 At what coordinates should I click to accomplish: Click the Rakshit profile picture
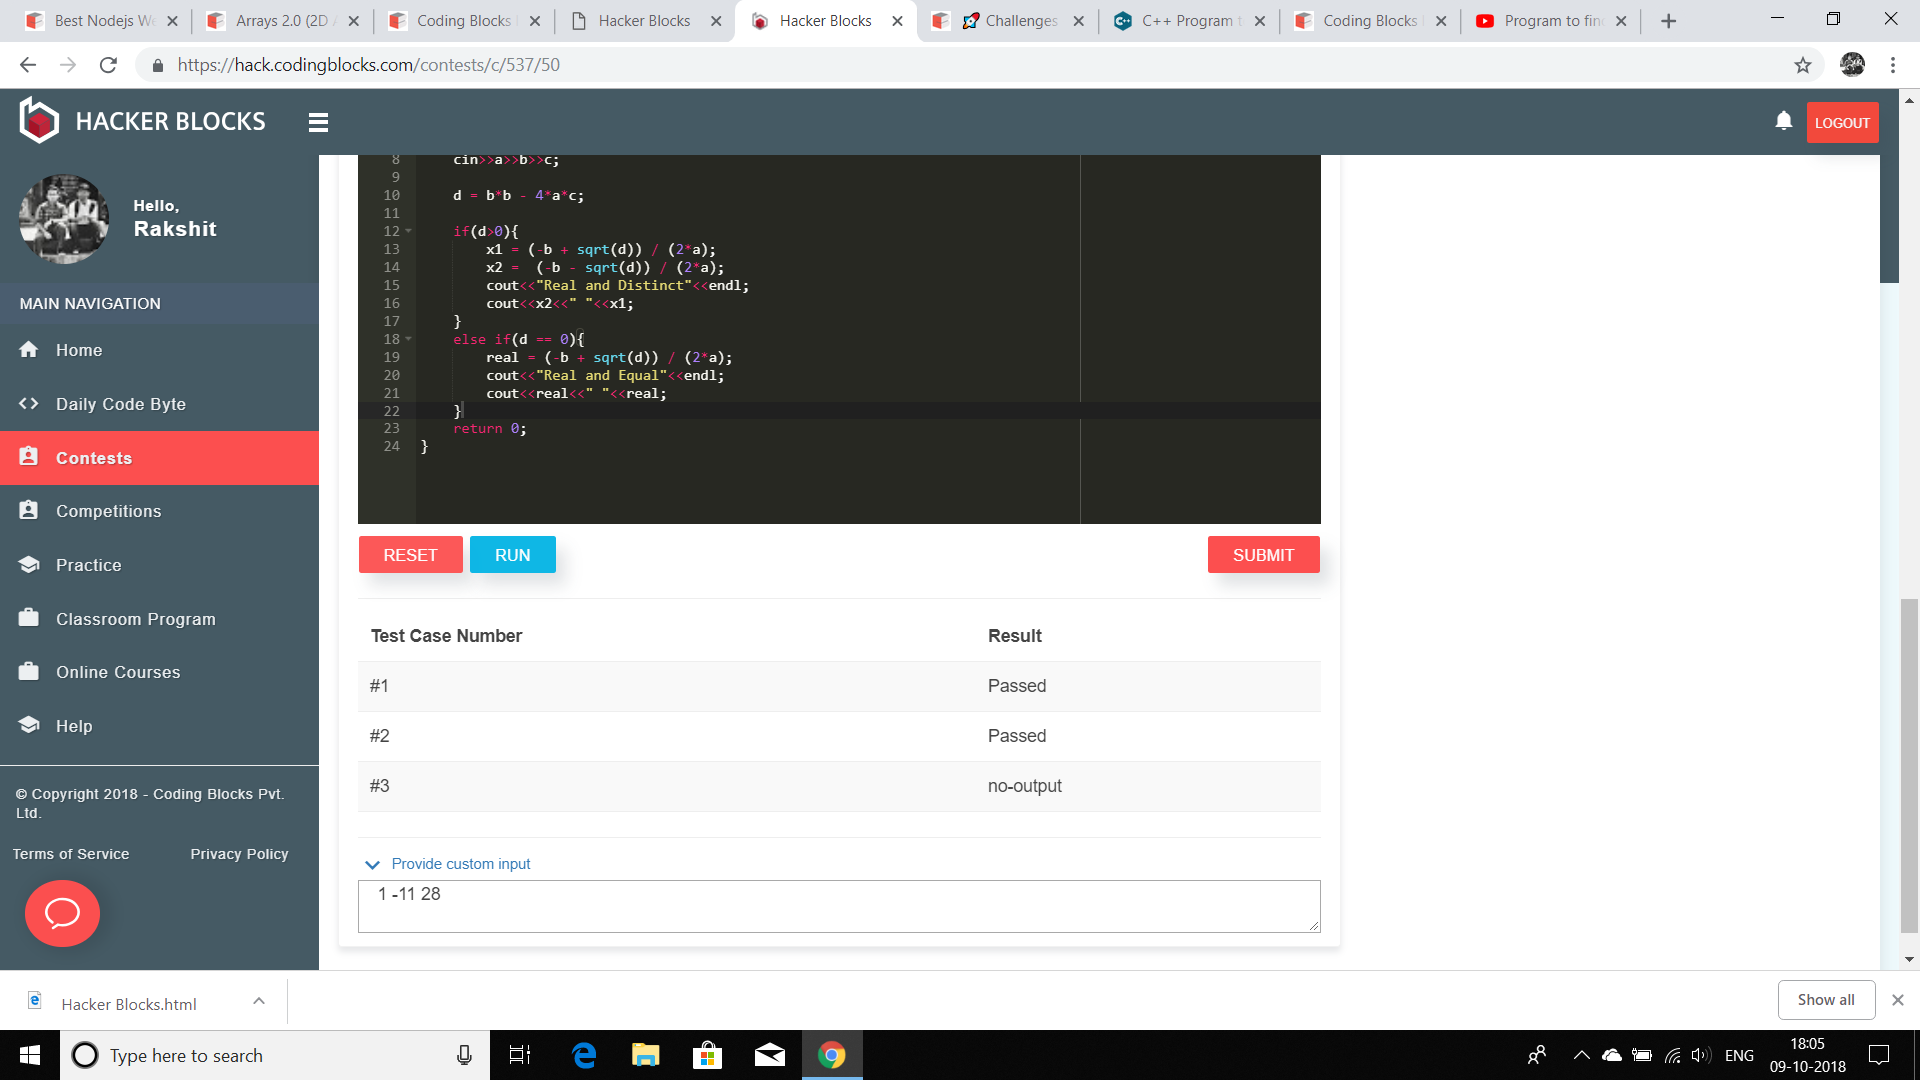64,219
